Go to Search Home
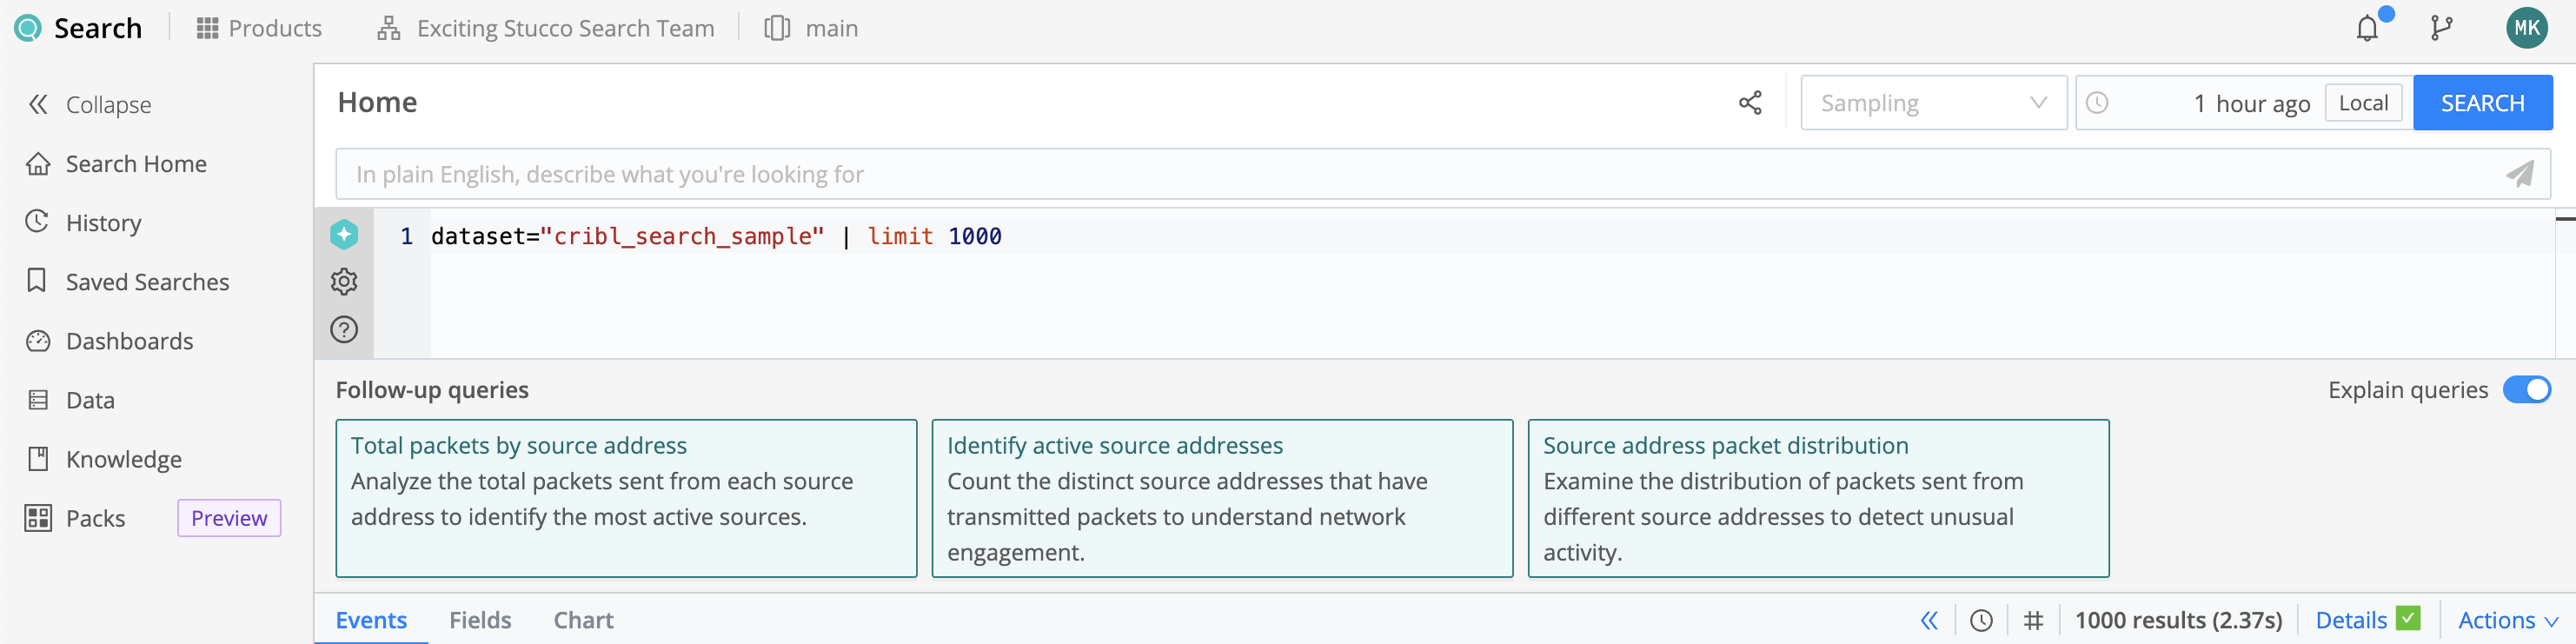 pyautogui.click(x=117, y=164)
